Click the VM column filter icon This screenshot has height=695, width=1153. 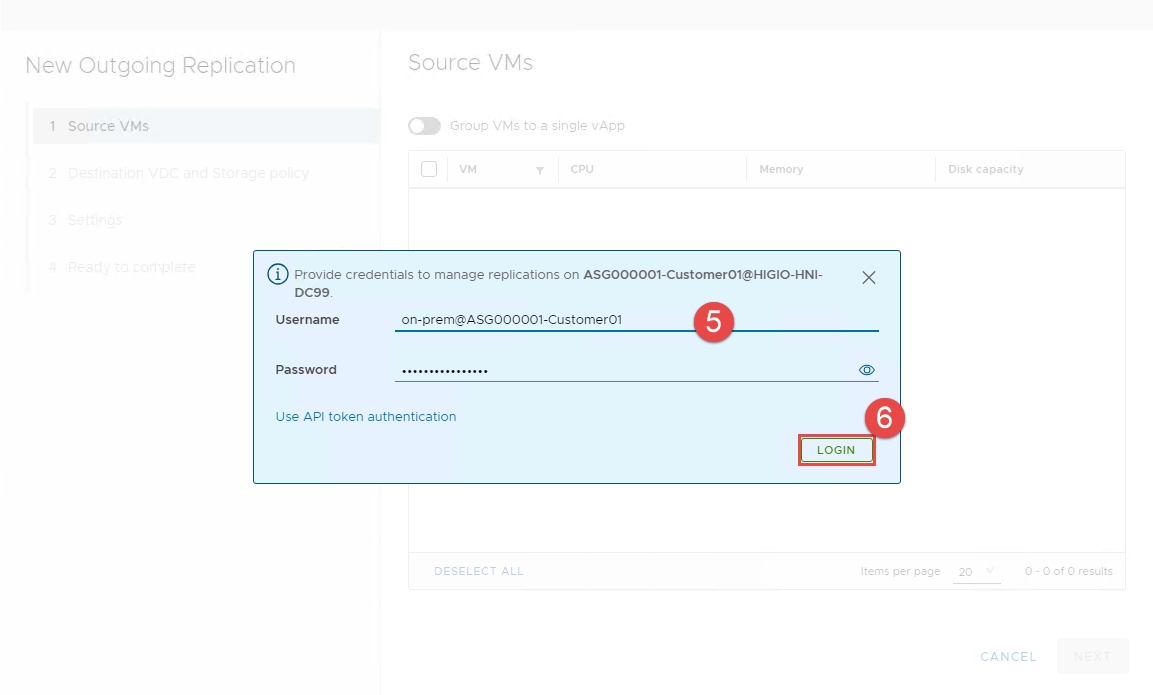[540, 171]
